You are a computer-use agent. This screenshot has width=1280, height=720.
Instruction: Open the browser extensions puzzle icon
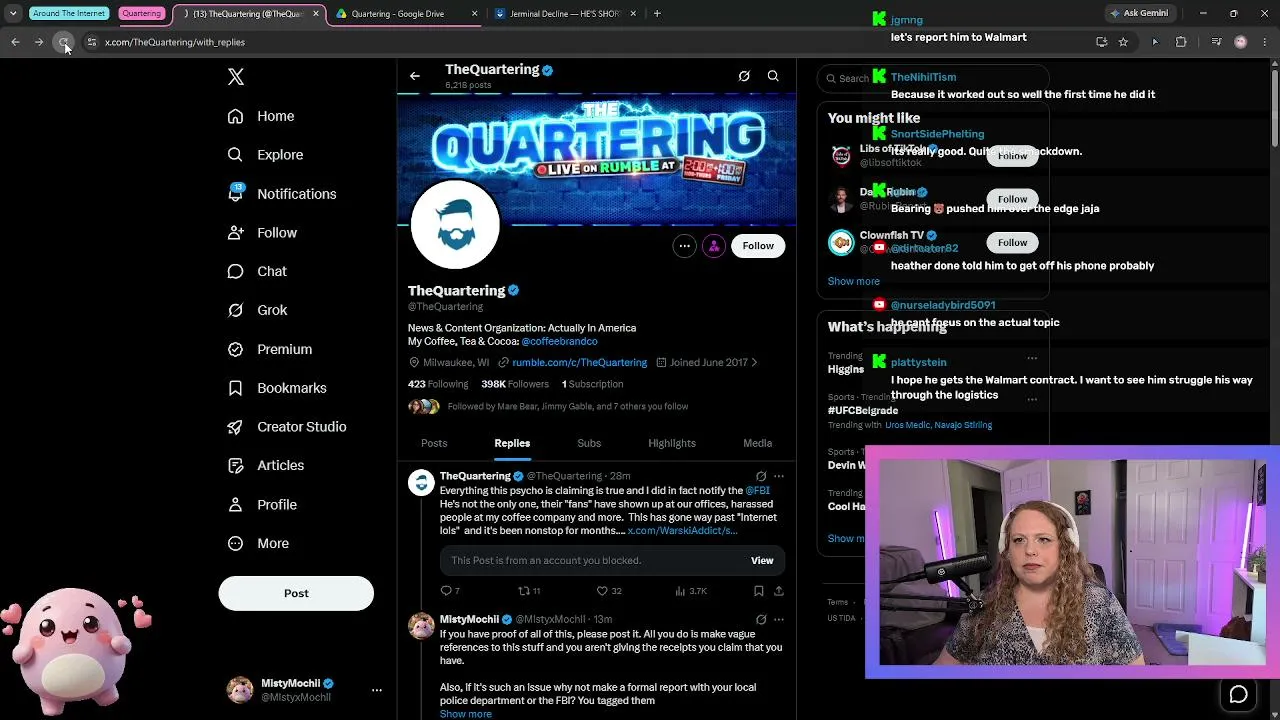pyautogui.click(x=1181, y=42)
